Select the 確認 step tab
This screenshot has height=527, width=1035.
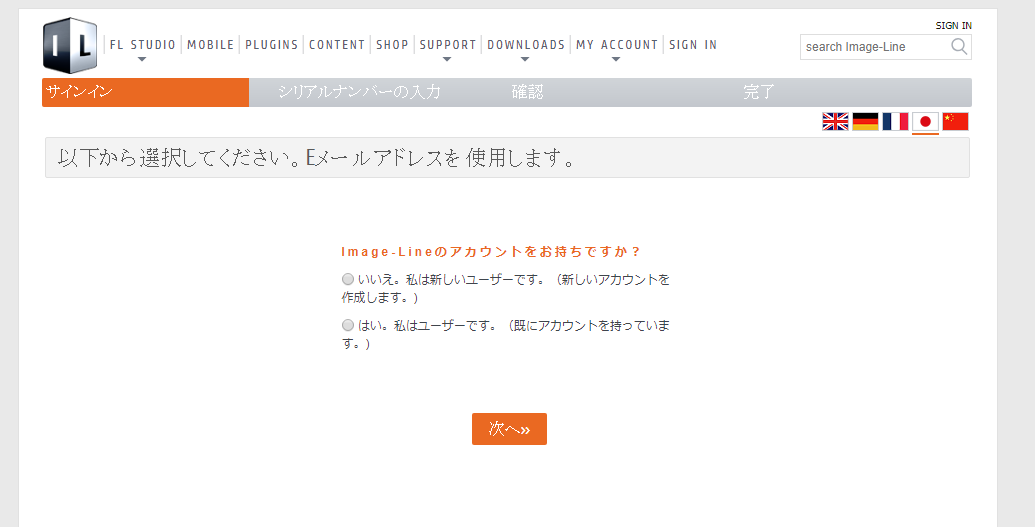coord(527,92)
